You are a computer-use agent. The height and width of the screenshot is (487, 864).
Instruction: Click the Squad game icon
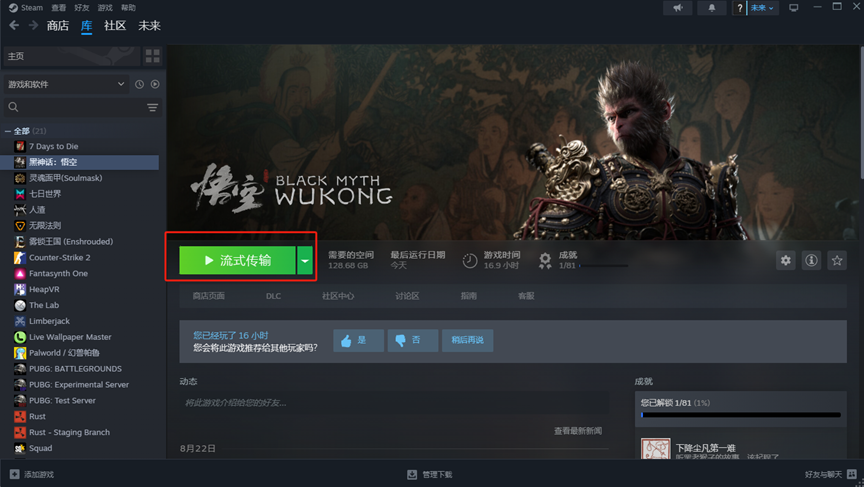point(20,448)
